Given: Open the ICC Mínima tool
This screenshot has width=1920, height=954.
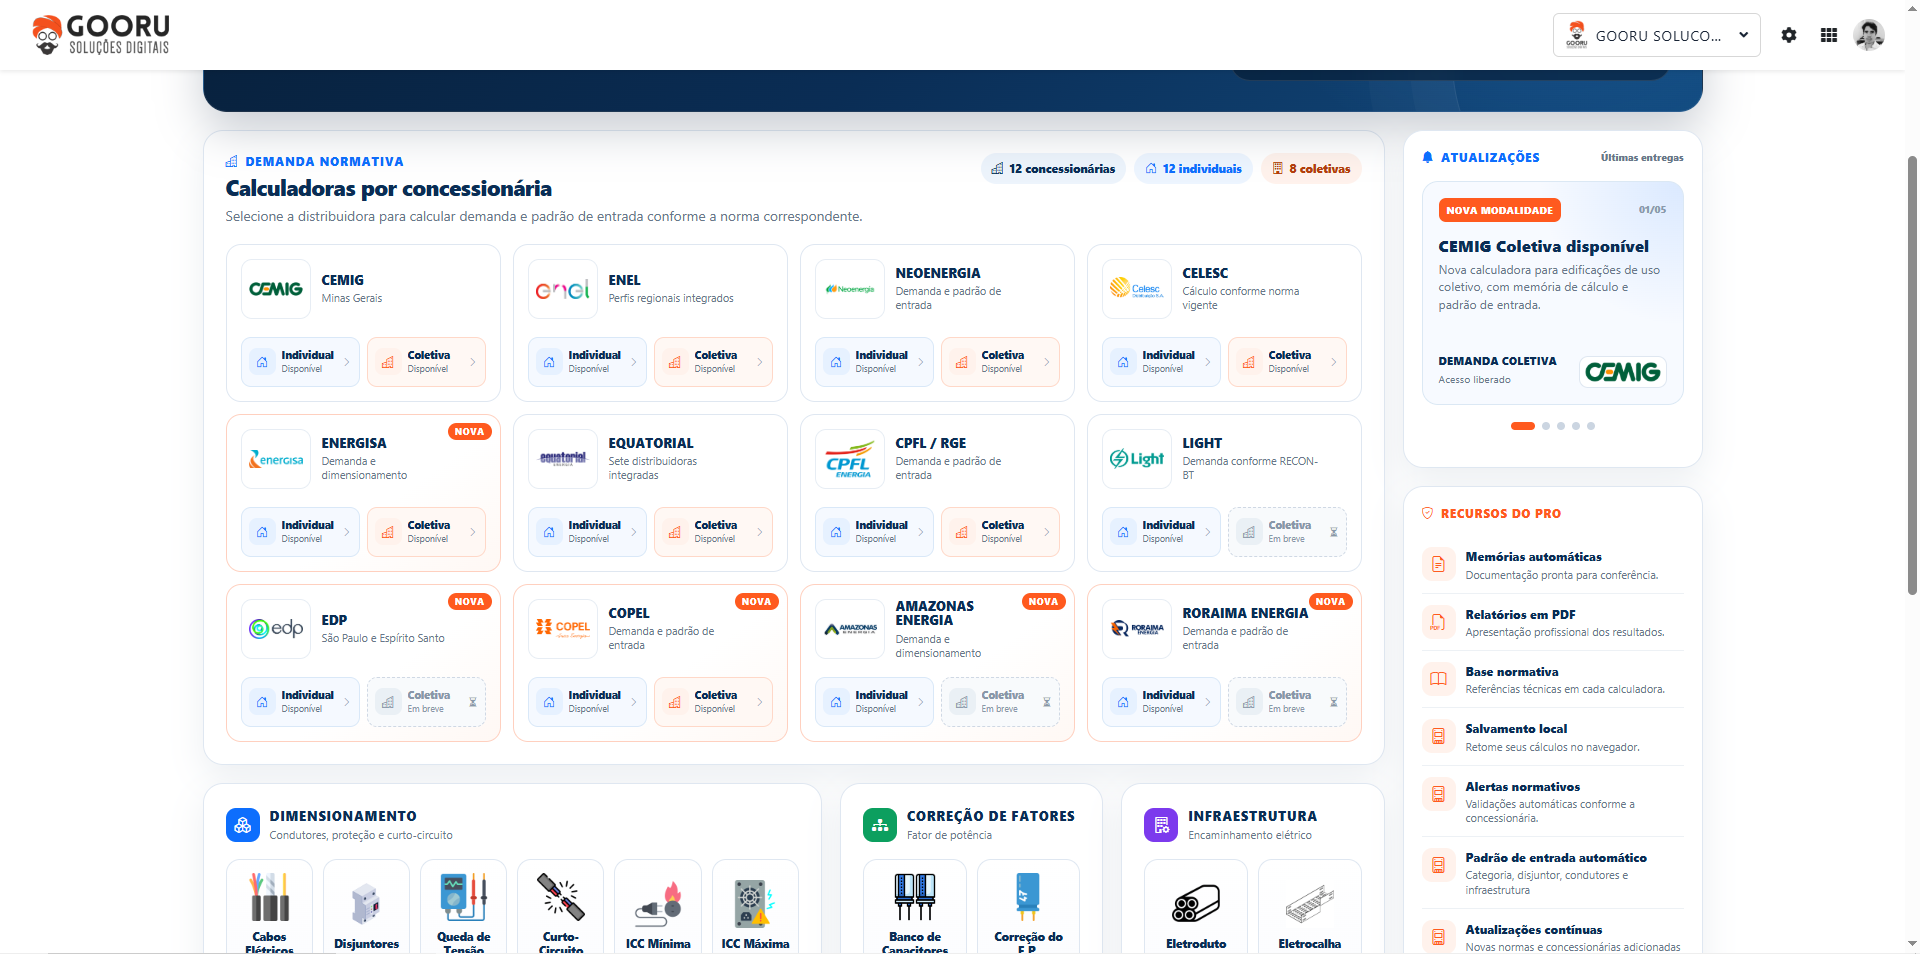Looking at the screenshot, I should coord(658,907).
